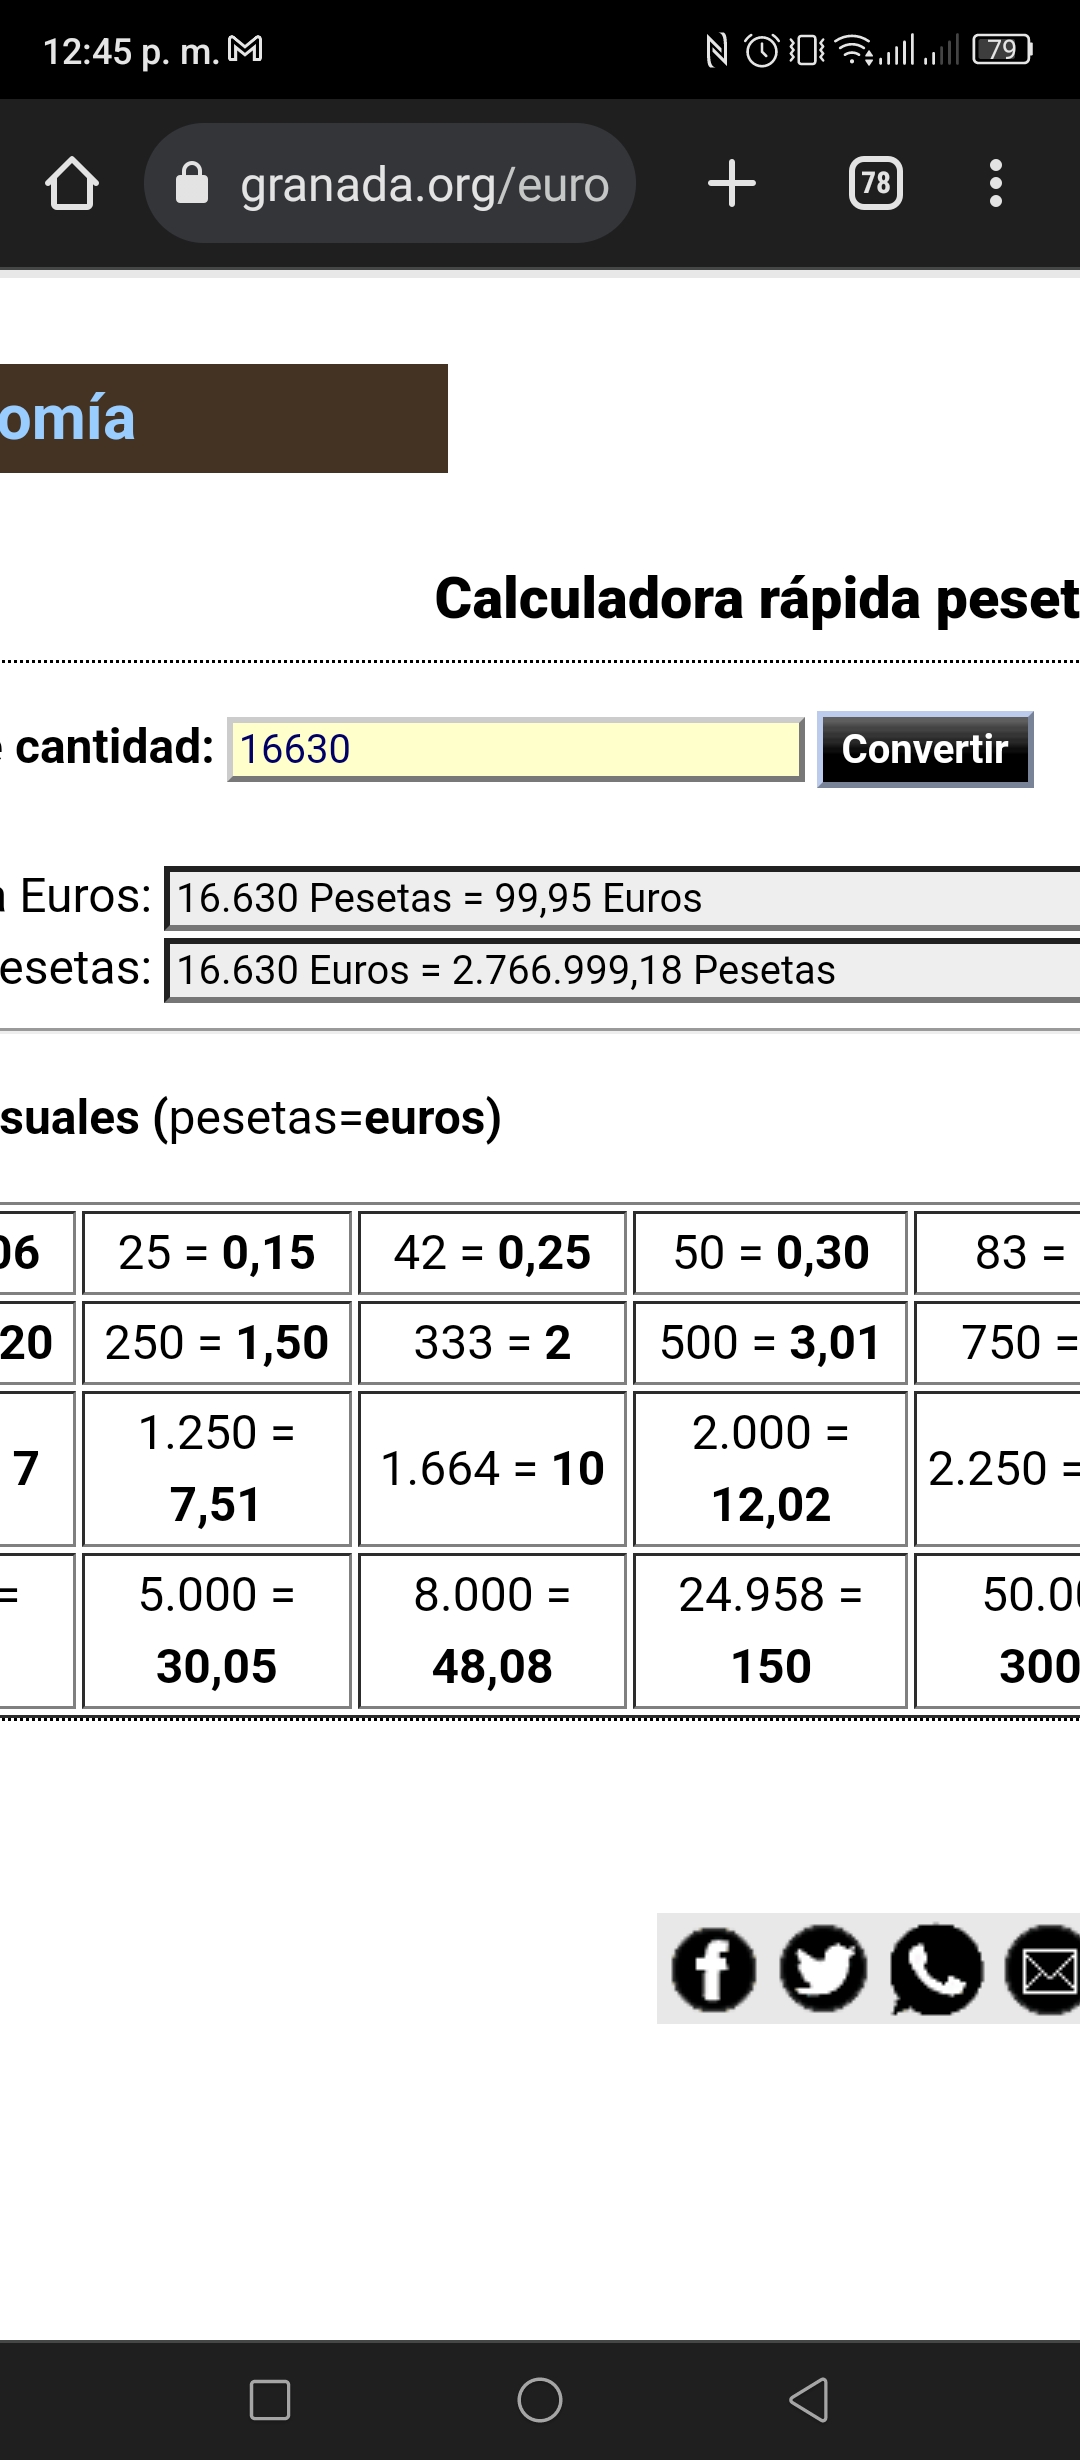Select the pesetas to euros result field
Screen dimensions: 1080x2460
(622, 898)
